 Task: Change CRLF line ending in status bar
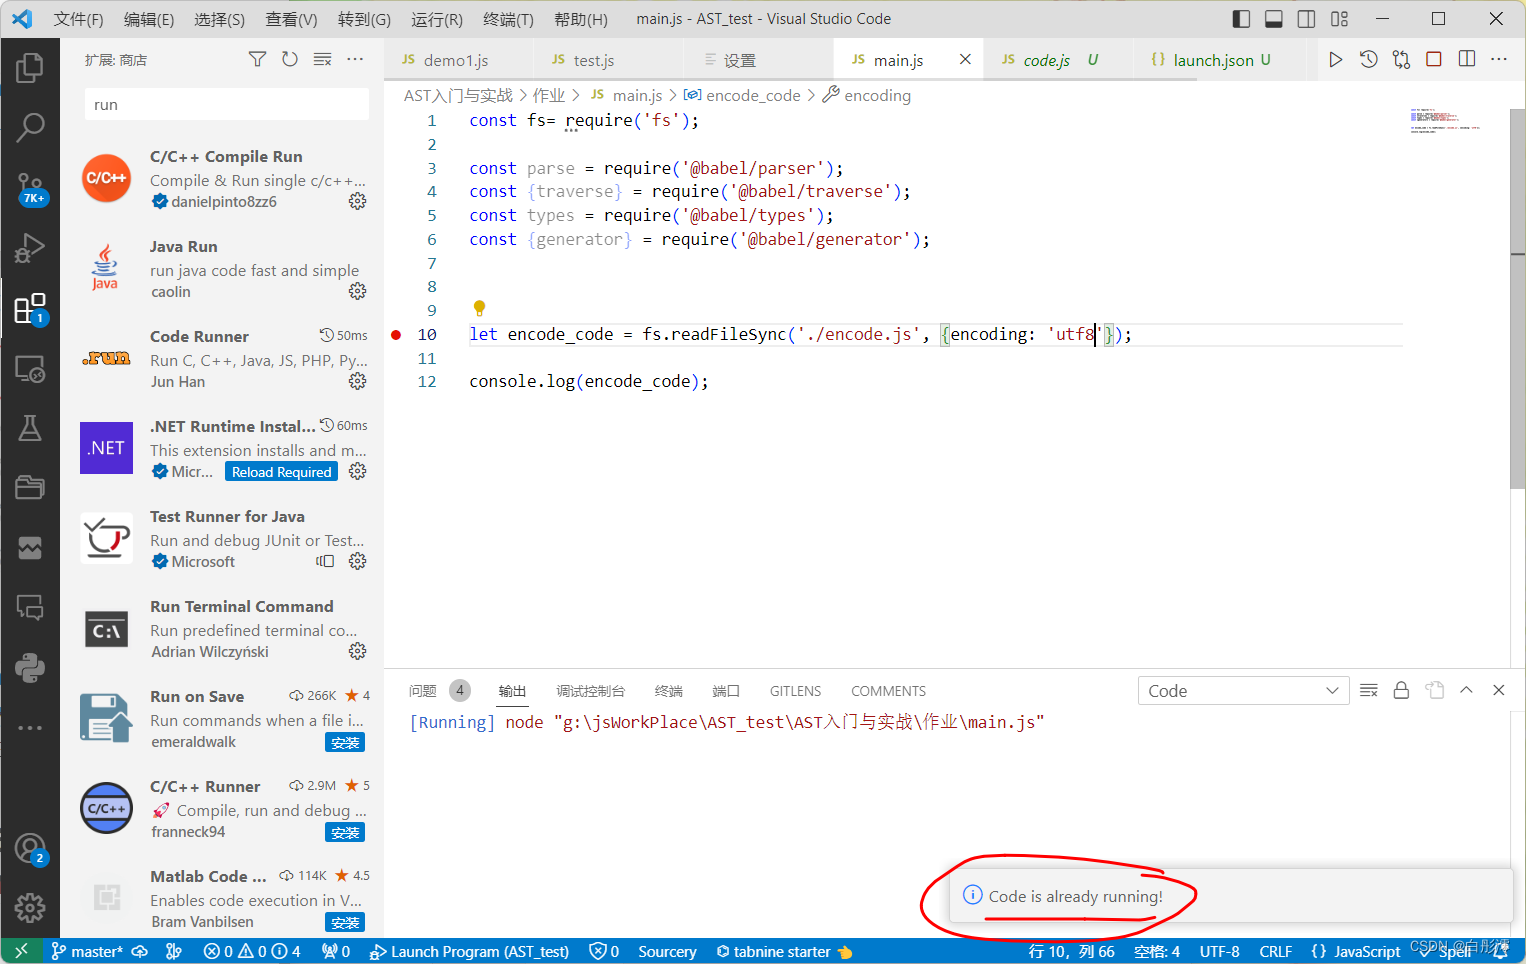tap(1275, 951)
